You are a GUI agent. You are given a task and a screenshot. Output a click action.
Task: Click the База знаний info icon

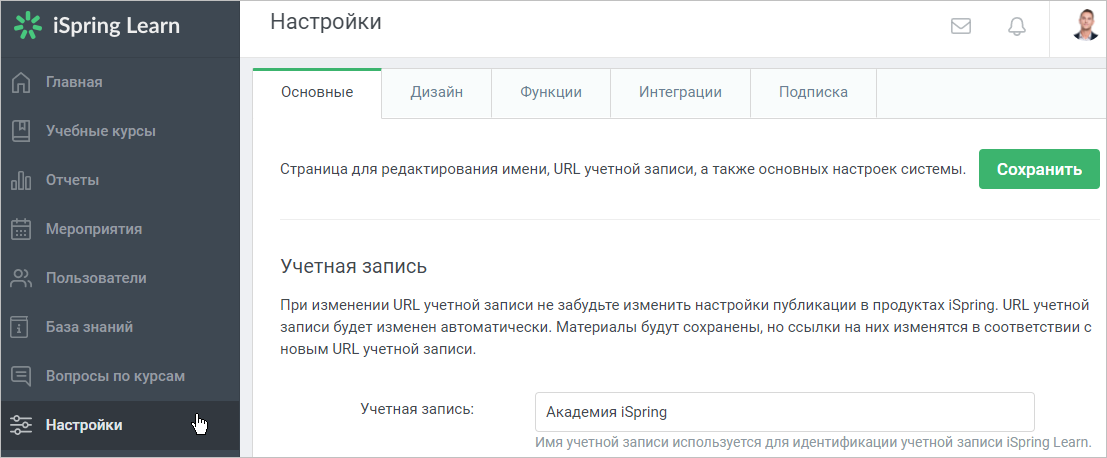pos(22,327)
